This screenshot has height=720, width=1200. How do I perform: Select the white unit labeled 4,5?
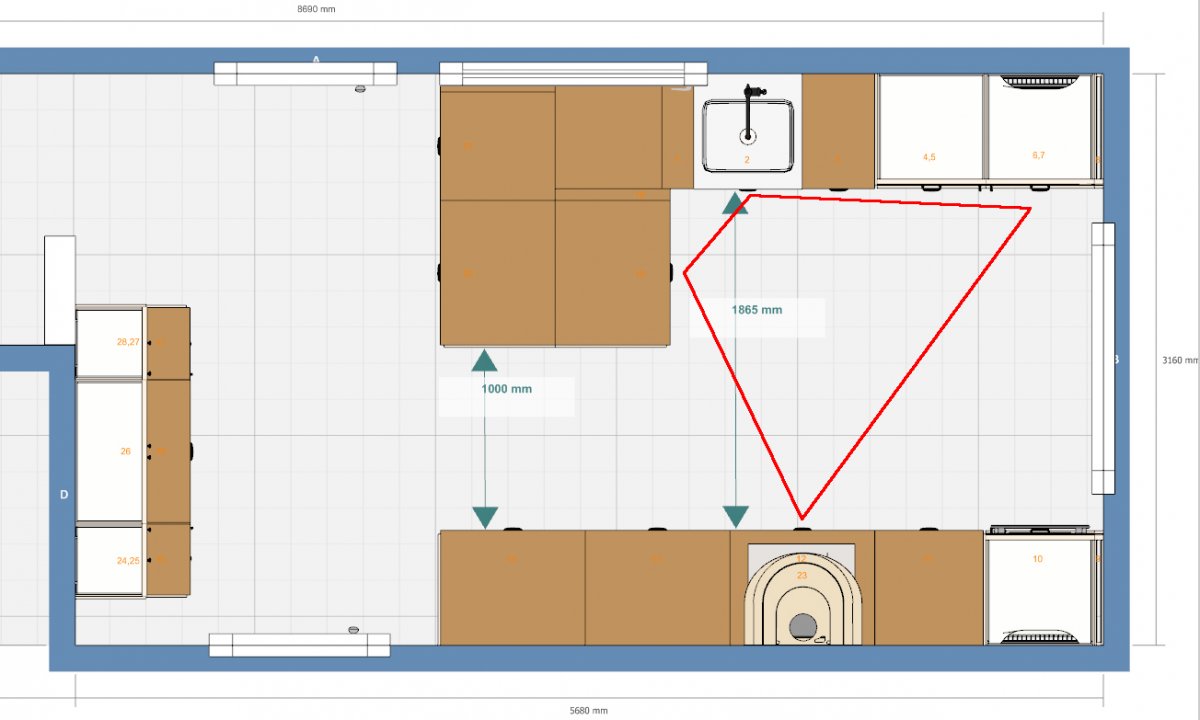(930, 128)
